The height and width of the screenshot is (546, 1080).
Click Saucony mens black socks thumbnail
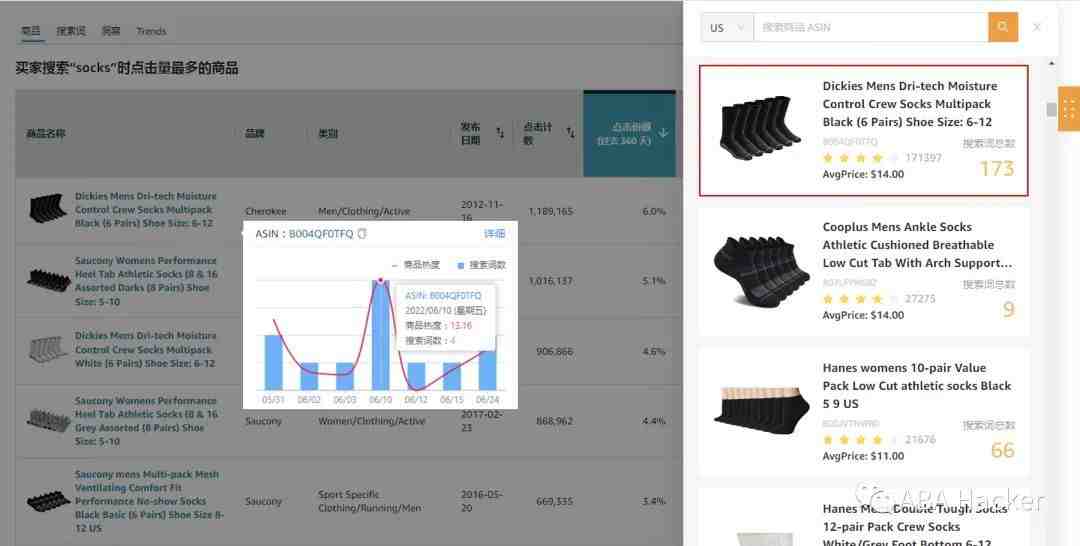(48, 501)
